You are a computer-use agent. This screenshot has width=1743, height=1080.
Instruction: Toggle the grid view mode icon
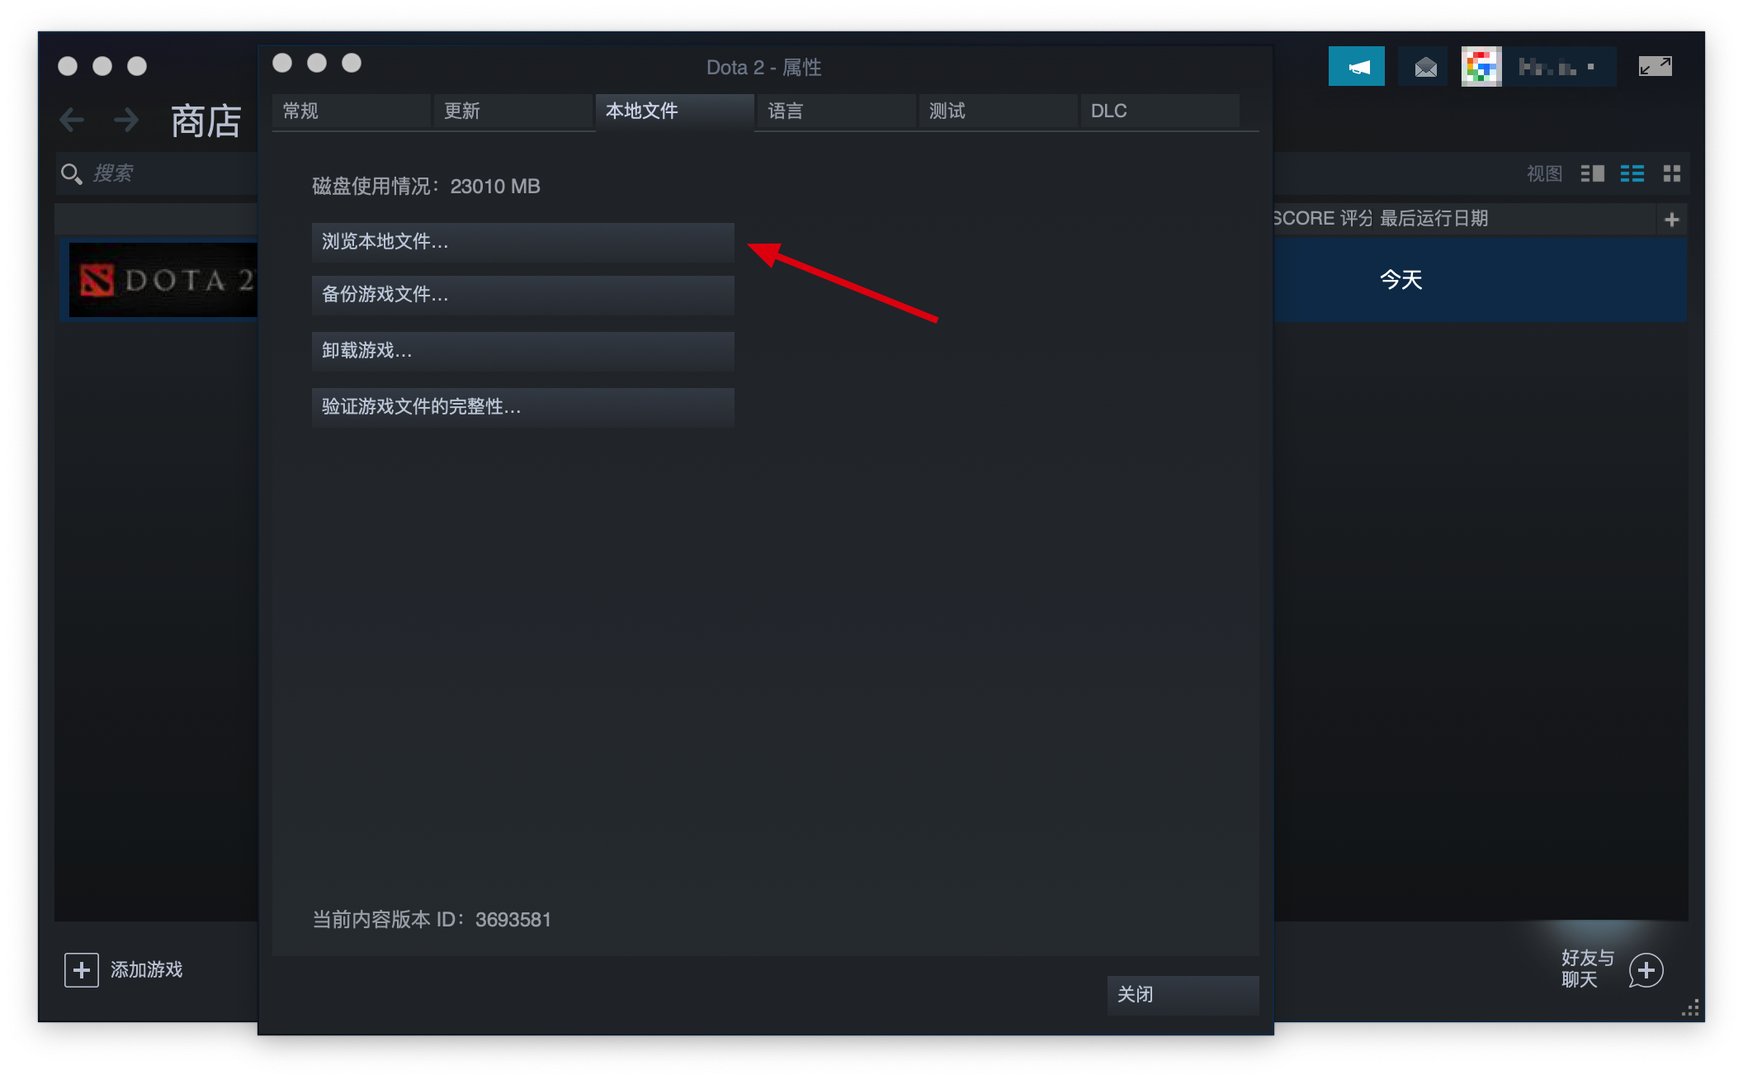pyautogui.click(x=1672, y=173)
